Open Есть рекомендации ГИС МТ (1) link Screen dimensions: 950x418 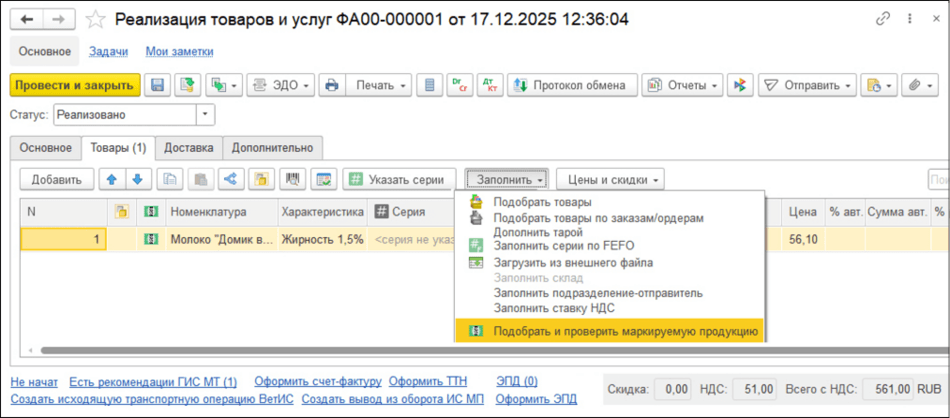[153, 382]
